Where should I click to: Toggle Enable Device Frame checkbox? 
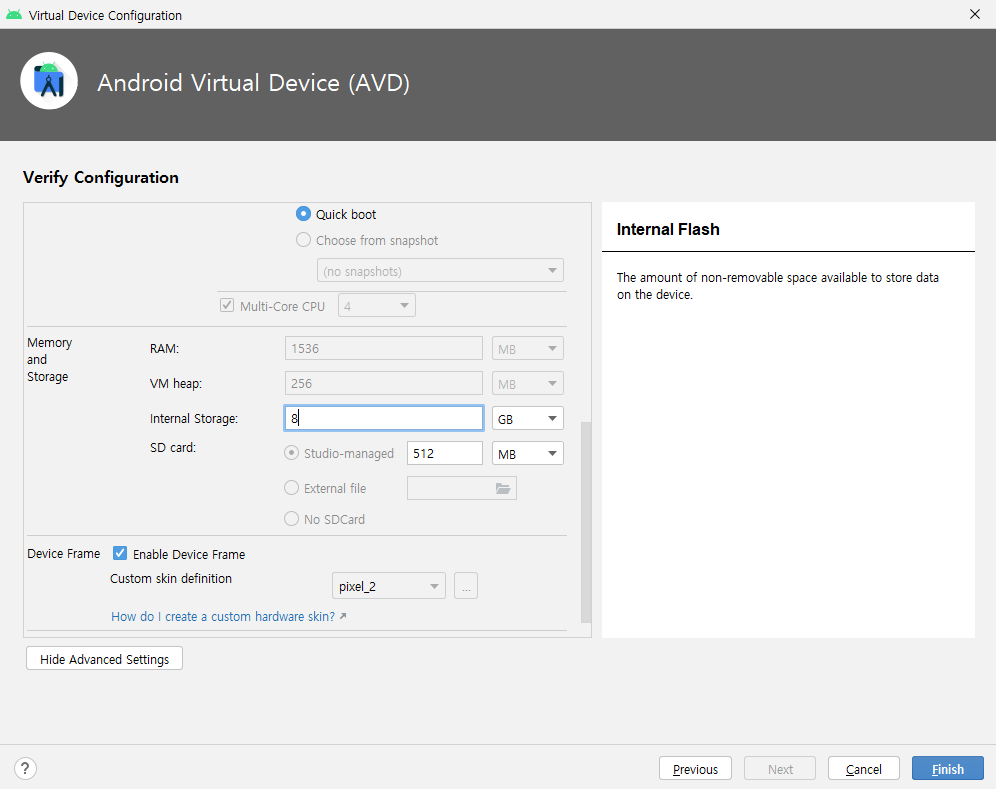(120, 553)
